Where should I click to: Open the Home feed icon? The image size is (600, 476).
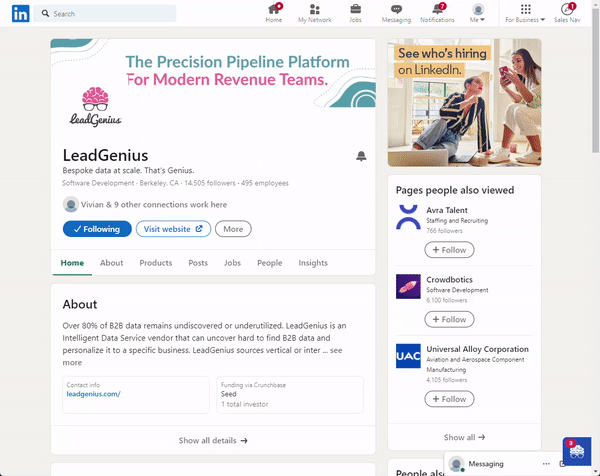pyautogui.click(x=274, y=13)
